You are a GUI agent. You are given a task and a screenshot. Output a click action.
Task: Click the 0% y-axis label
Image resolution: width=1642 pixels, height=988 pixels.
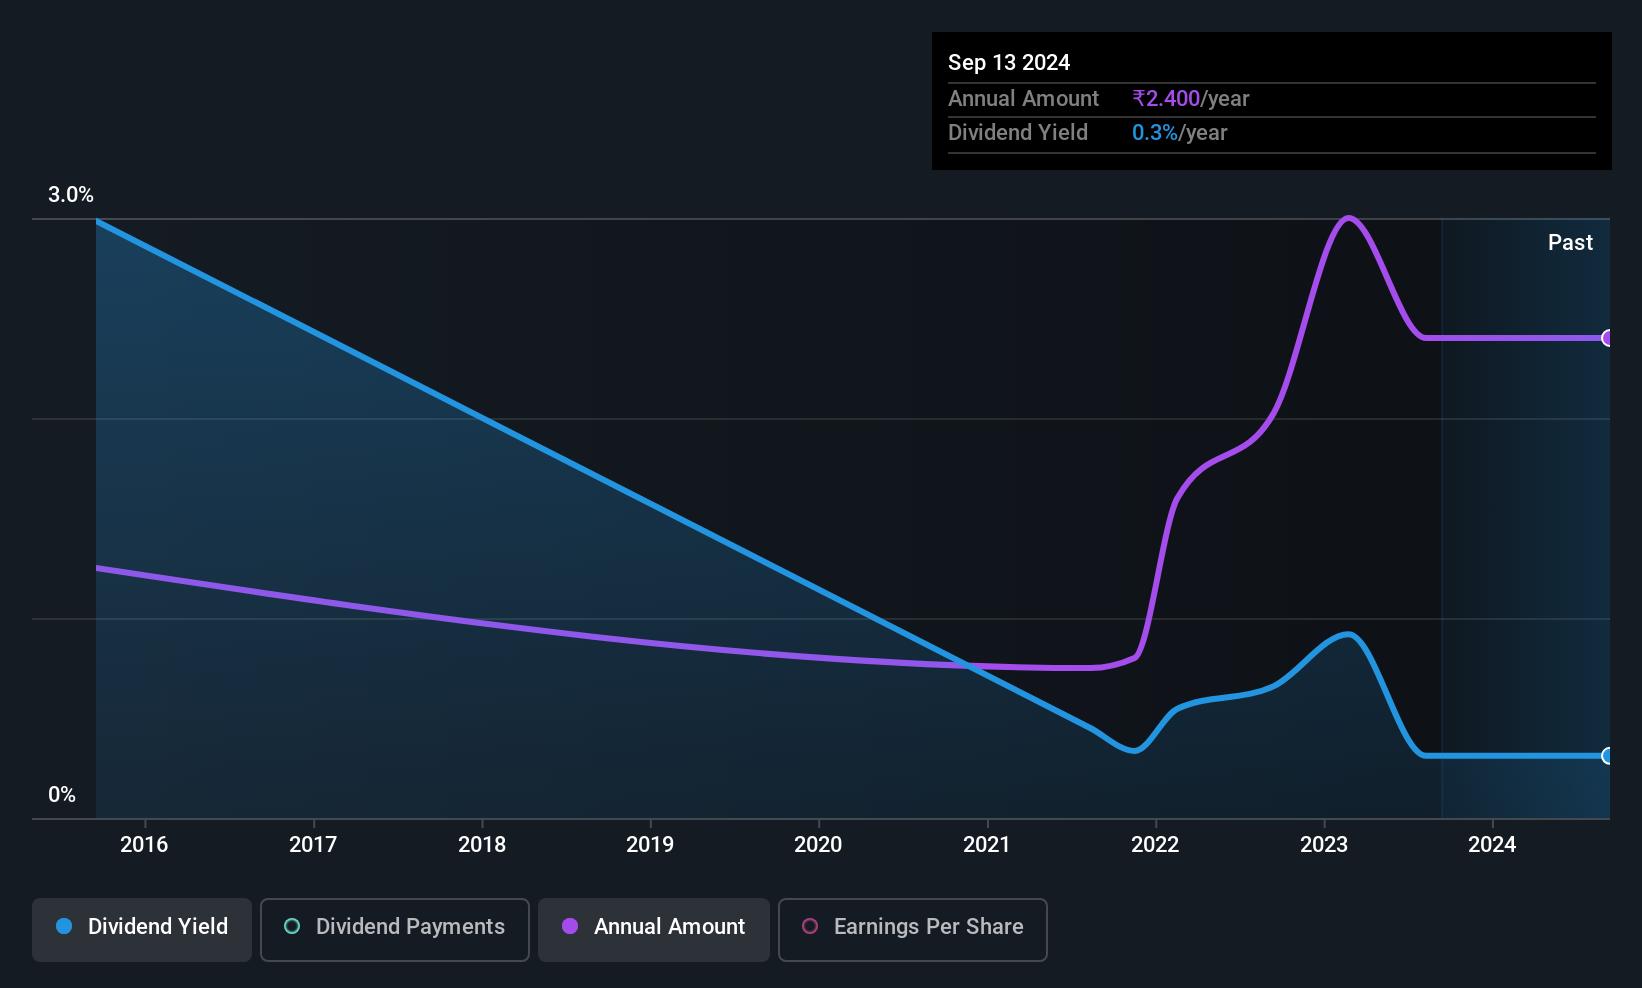tap(62, 794)
